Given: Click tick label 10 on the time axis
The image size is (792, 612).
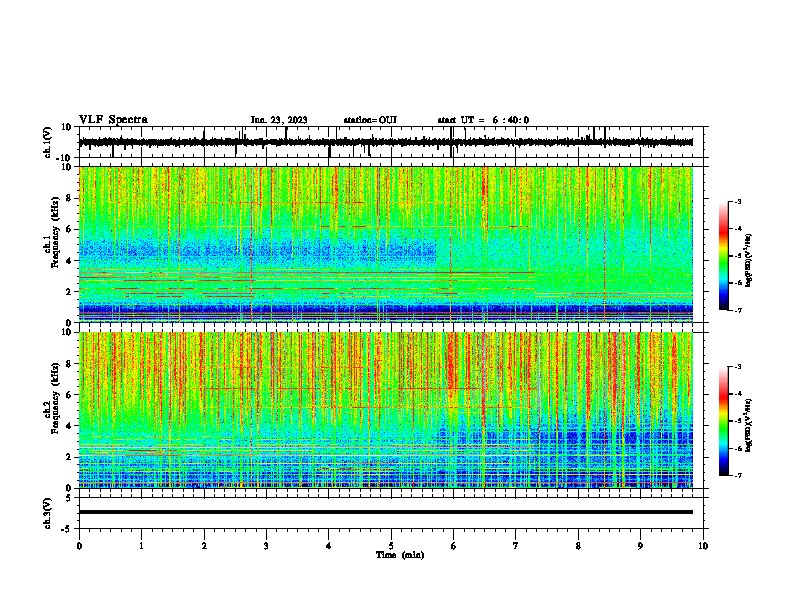Looking at the screenshot, I should pos(703,546).
